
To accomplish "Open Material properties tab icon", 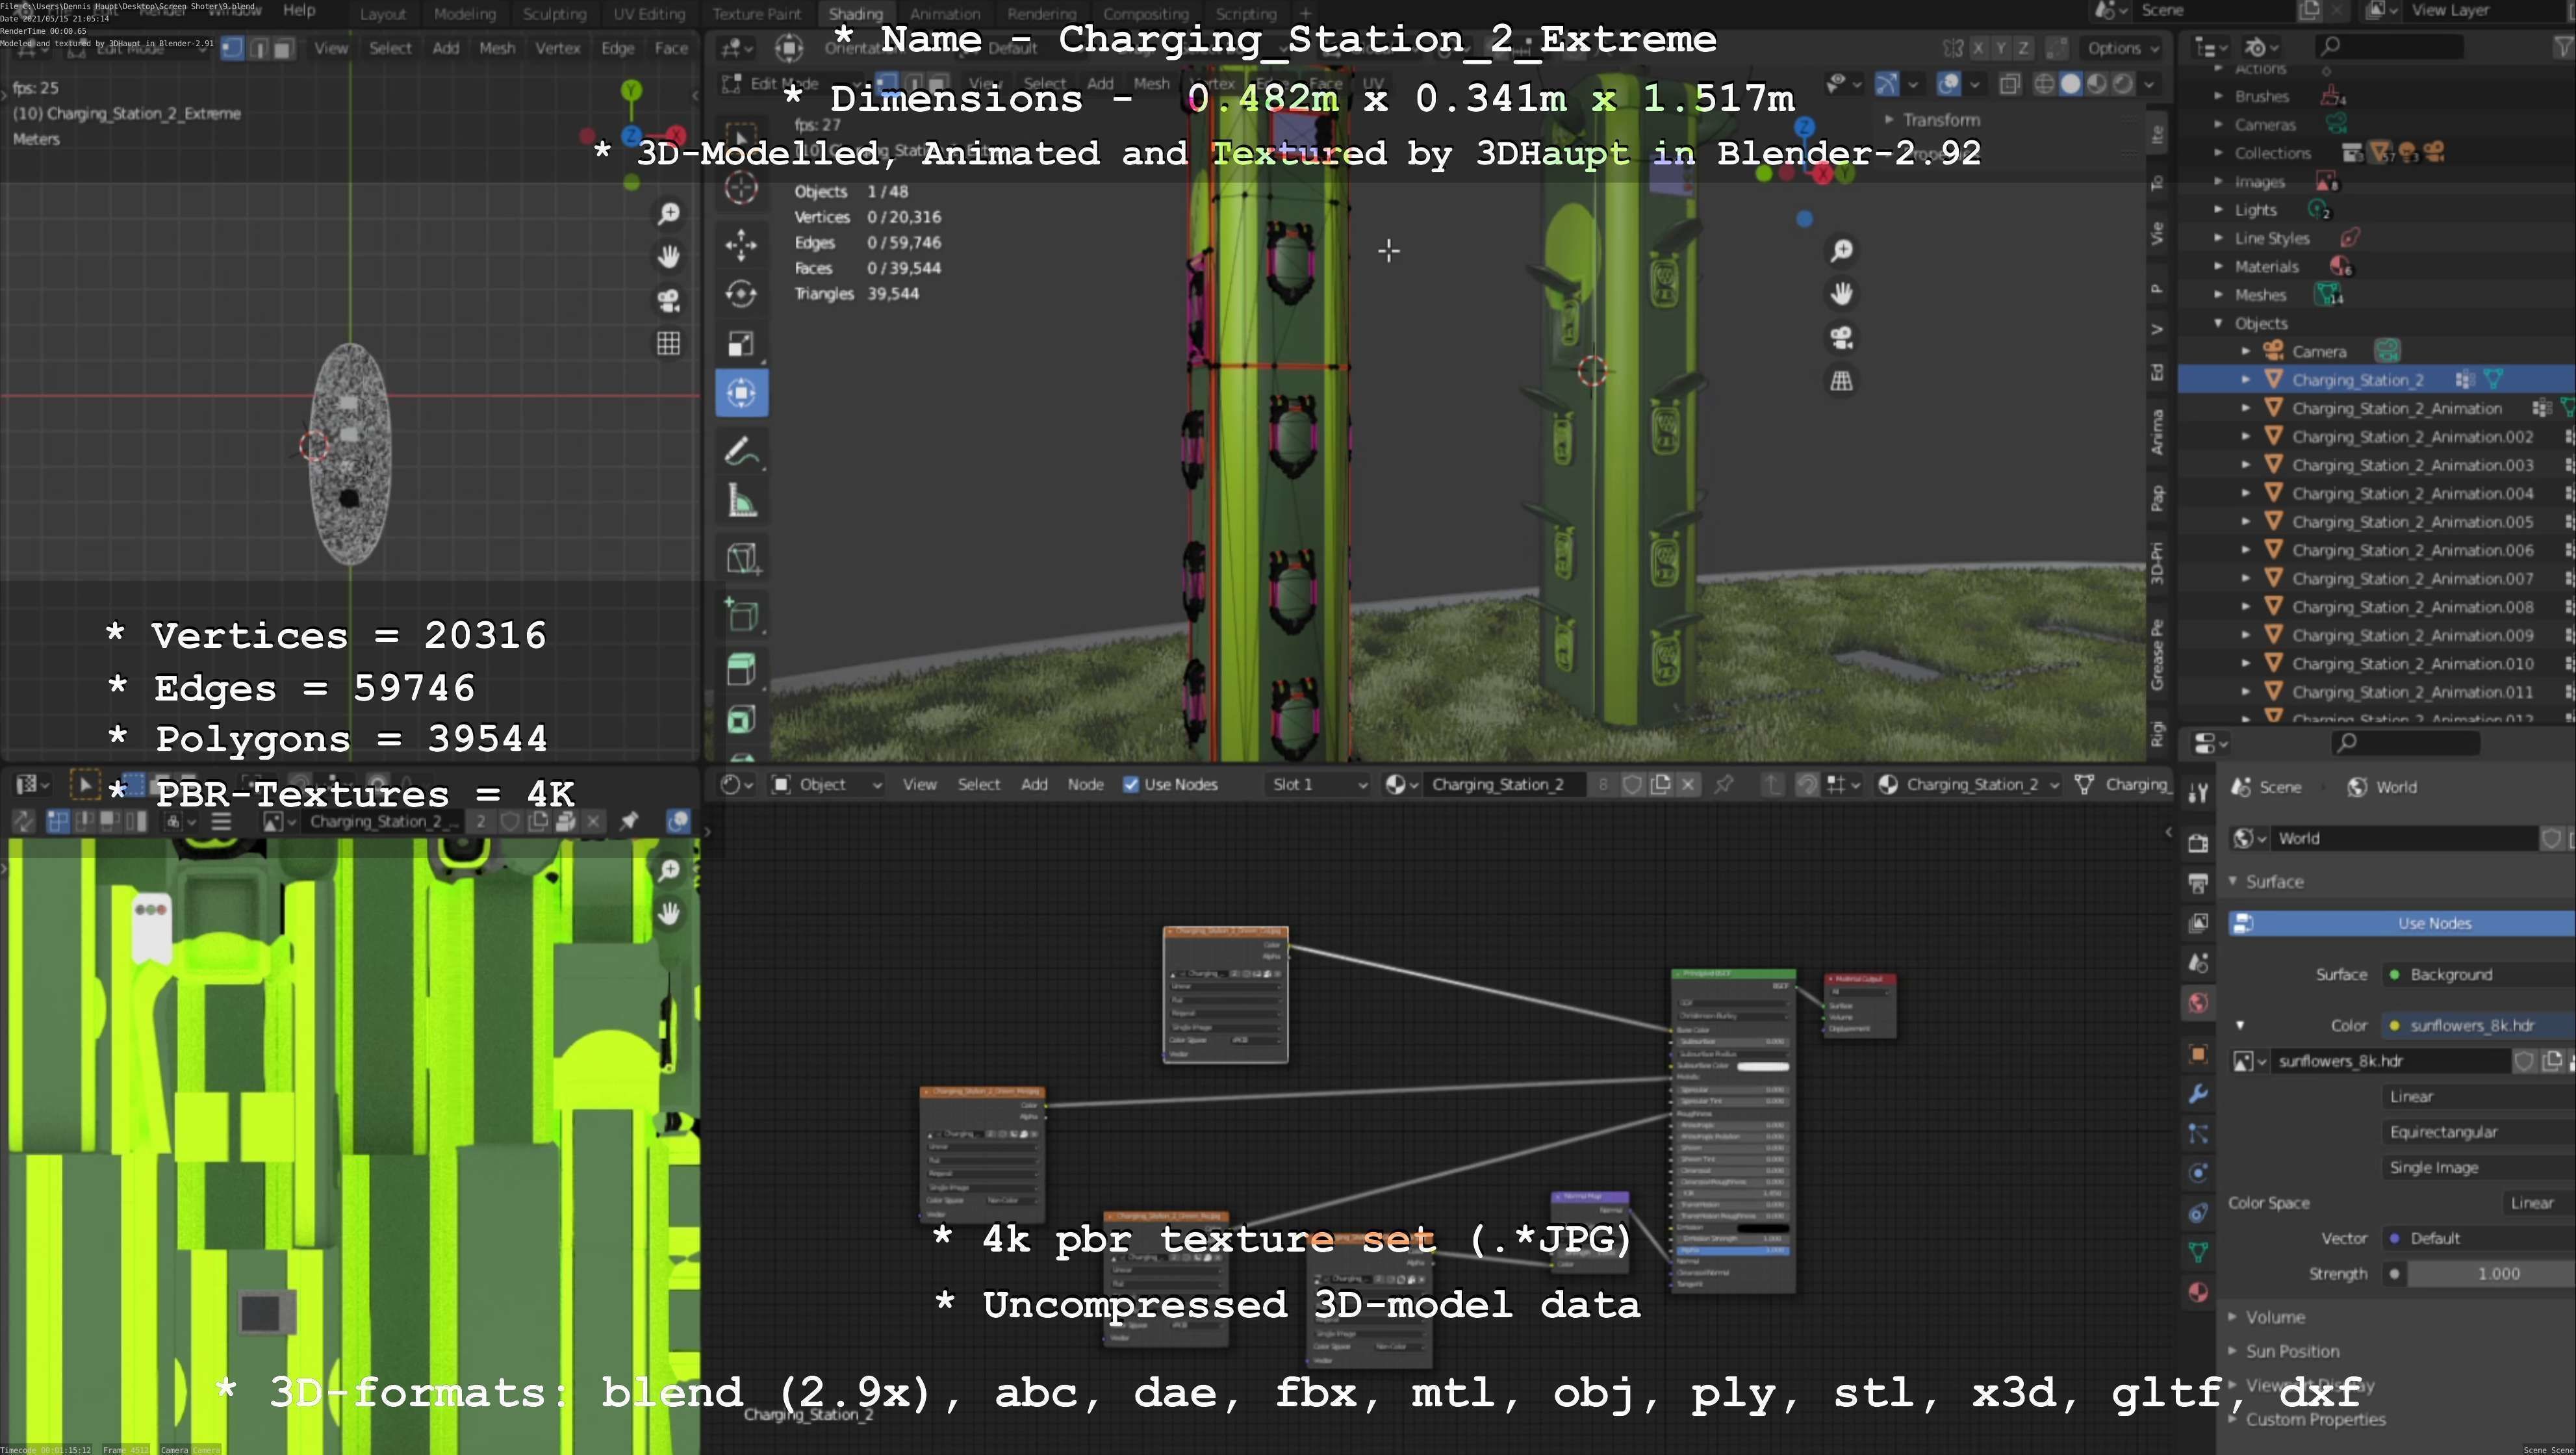I will point(2197,1292).
